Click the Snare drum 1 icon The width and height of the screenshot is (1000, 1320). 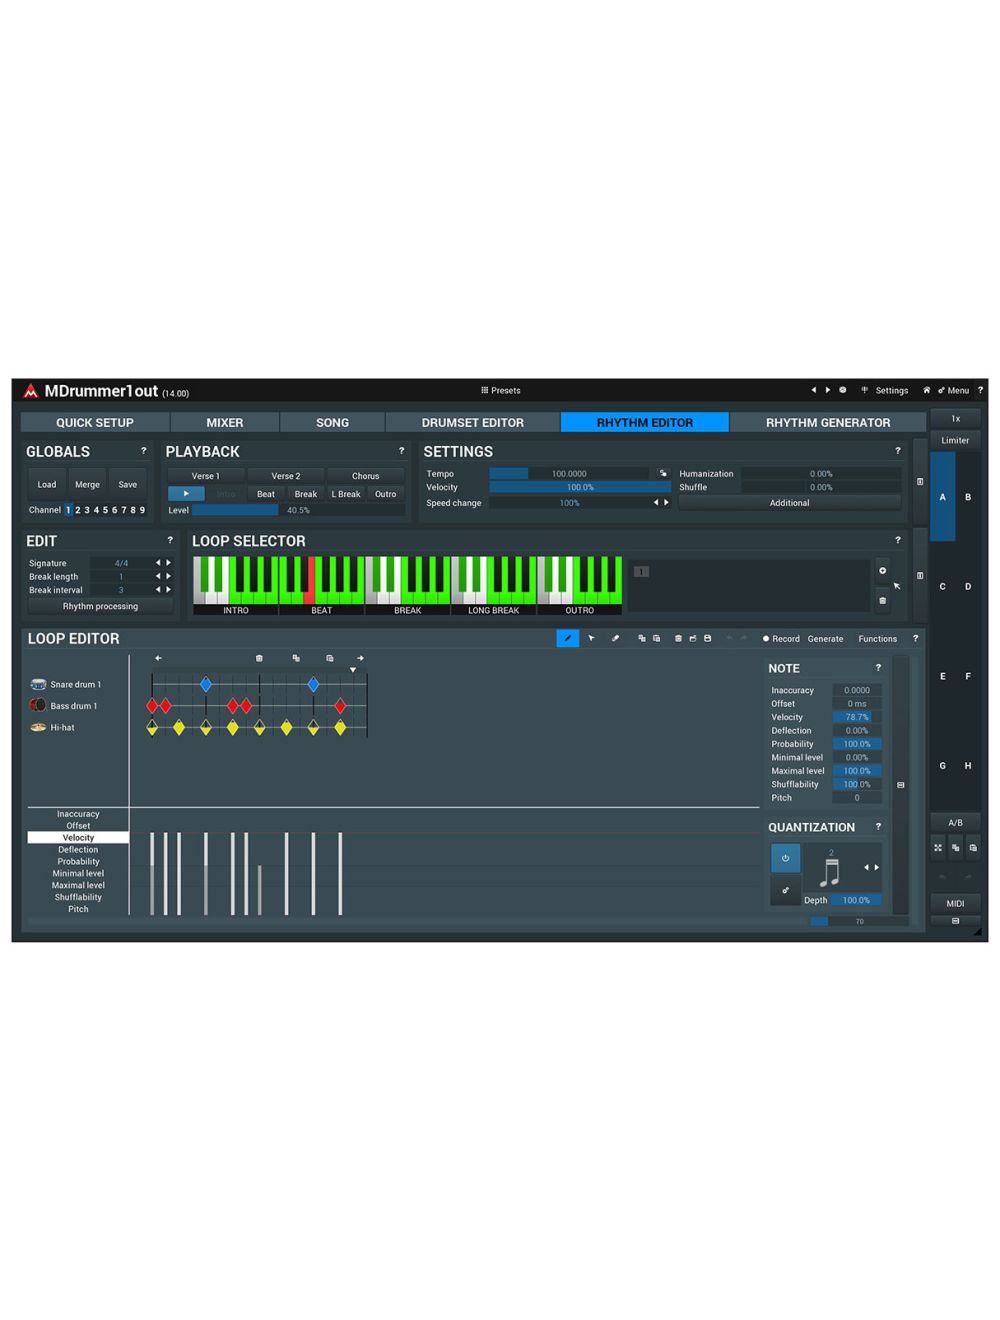[x=38, y=684]
